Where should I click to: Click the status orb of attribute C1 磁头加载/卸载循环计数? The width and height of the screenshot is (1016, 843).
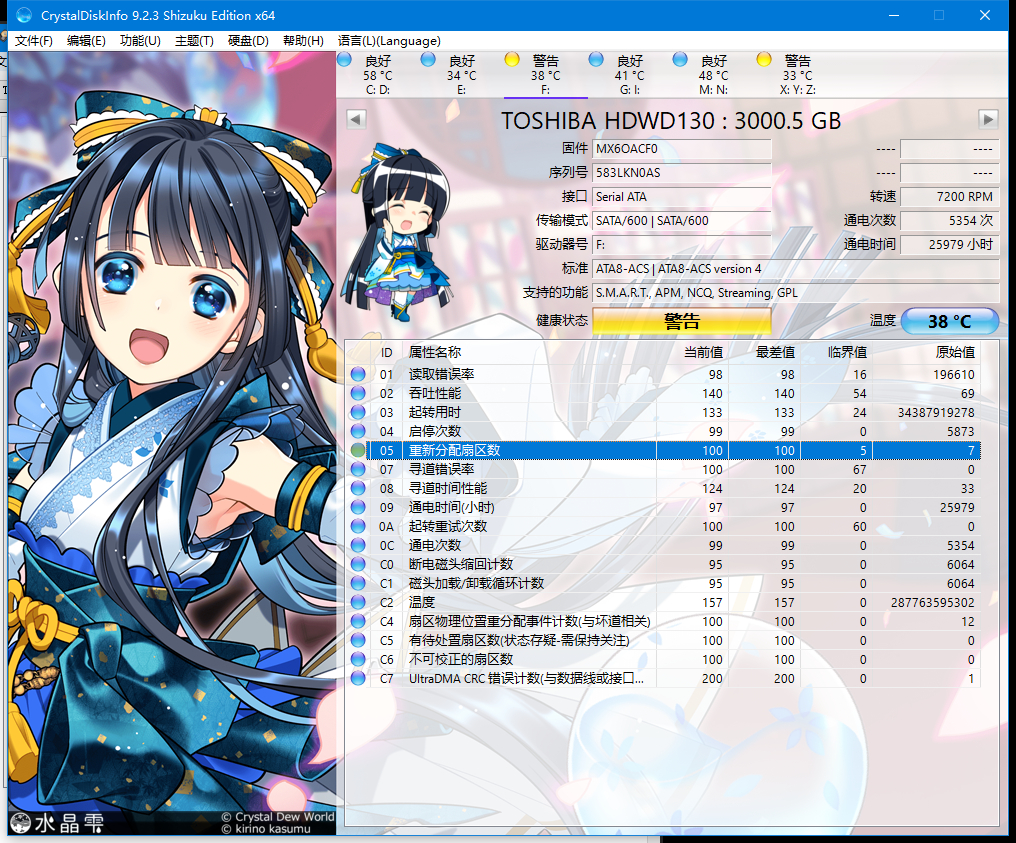(358, 583)
